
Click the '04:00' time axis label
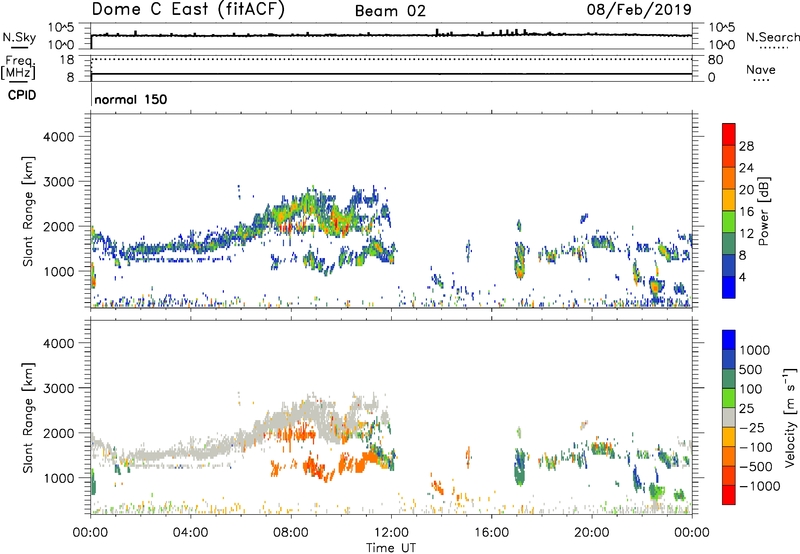click(190, 533)
